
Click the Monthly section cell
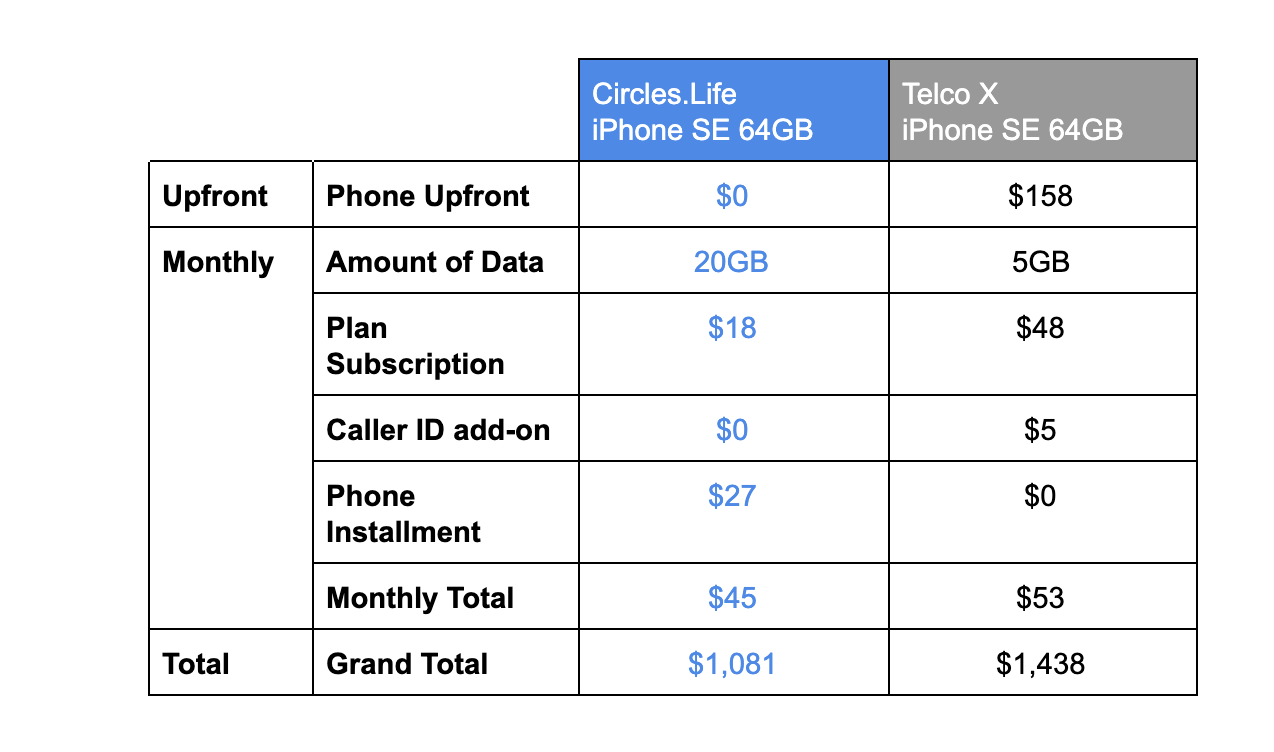(218, 262)
